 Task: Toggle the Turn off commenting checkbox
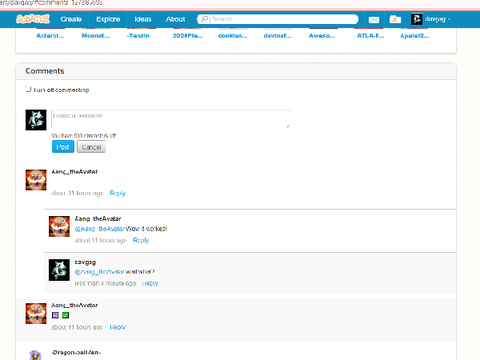pyautogui.click(x=28, y=89)
